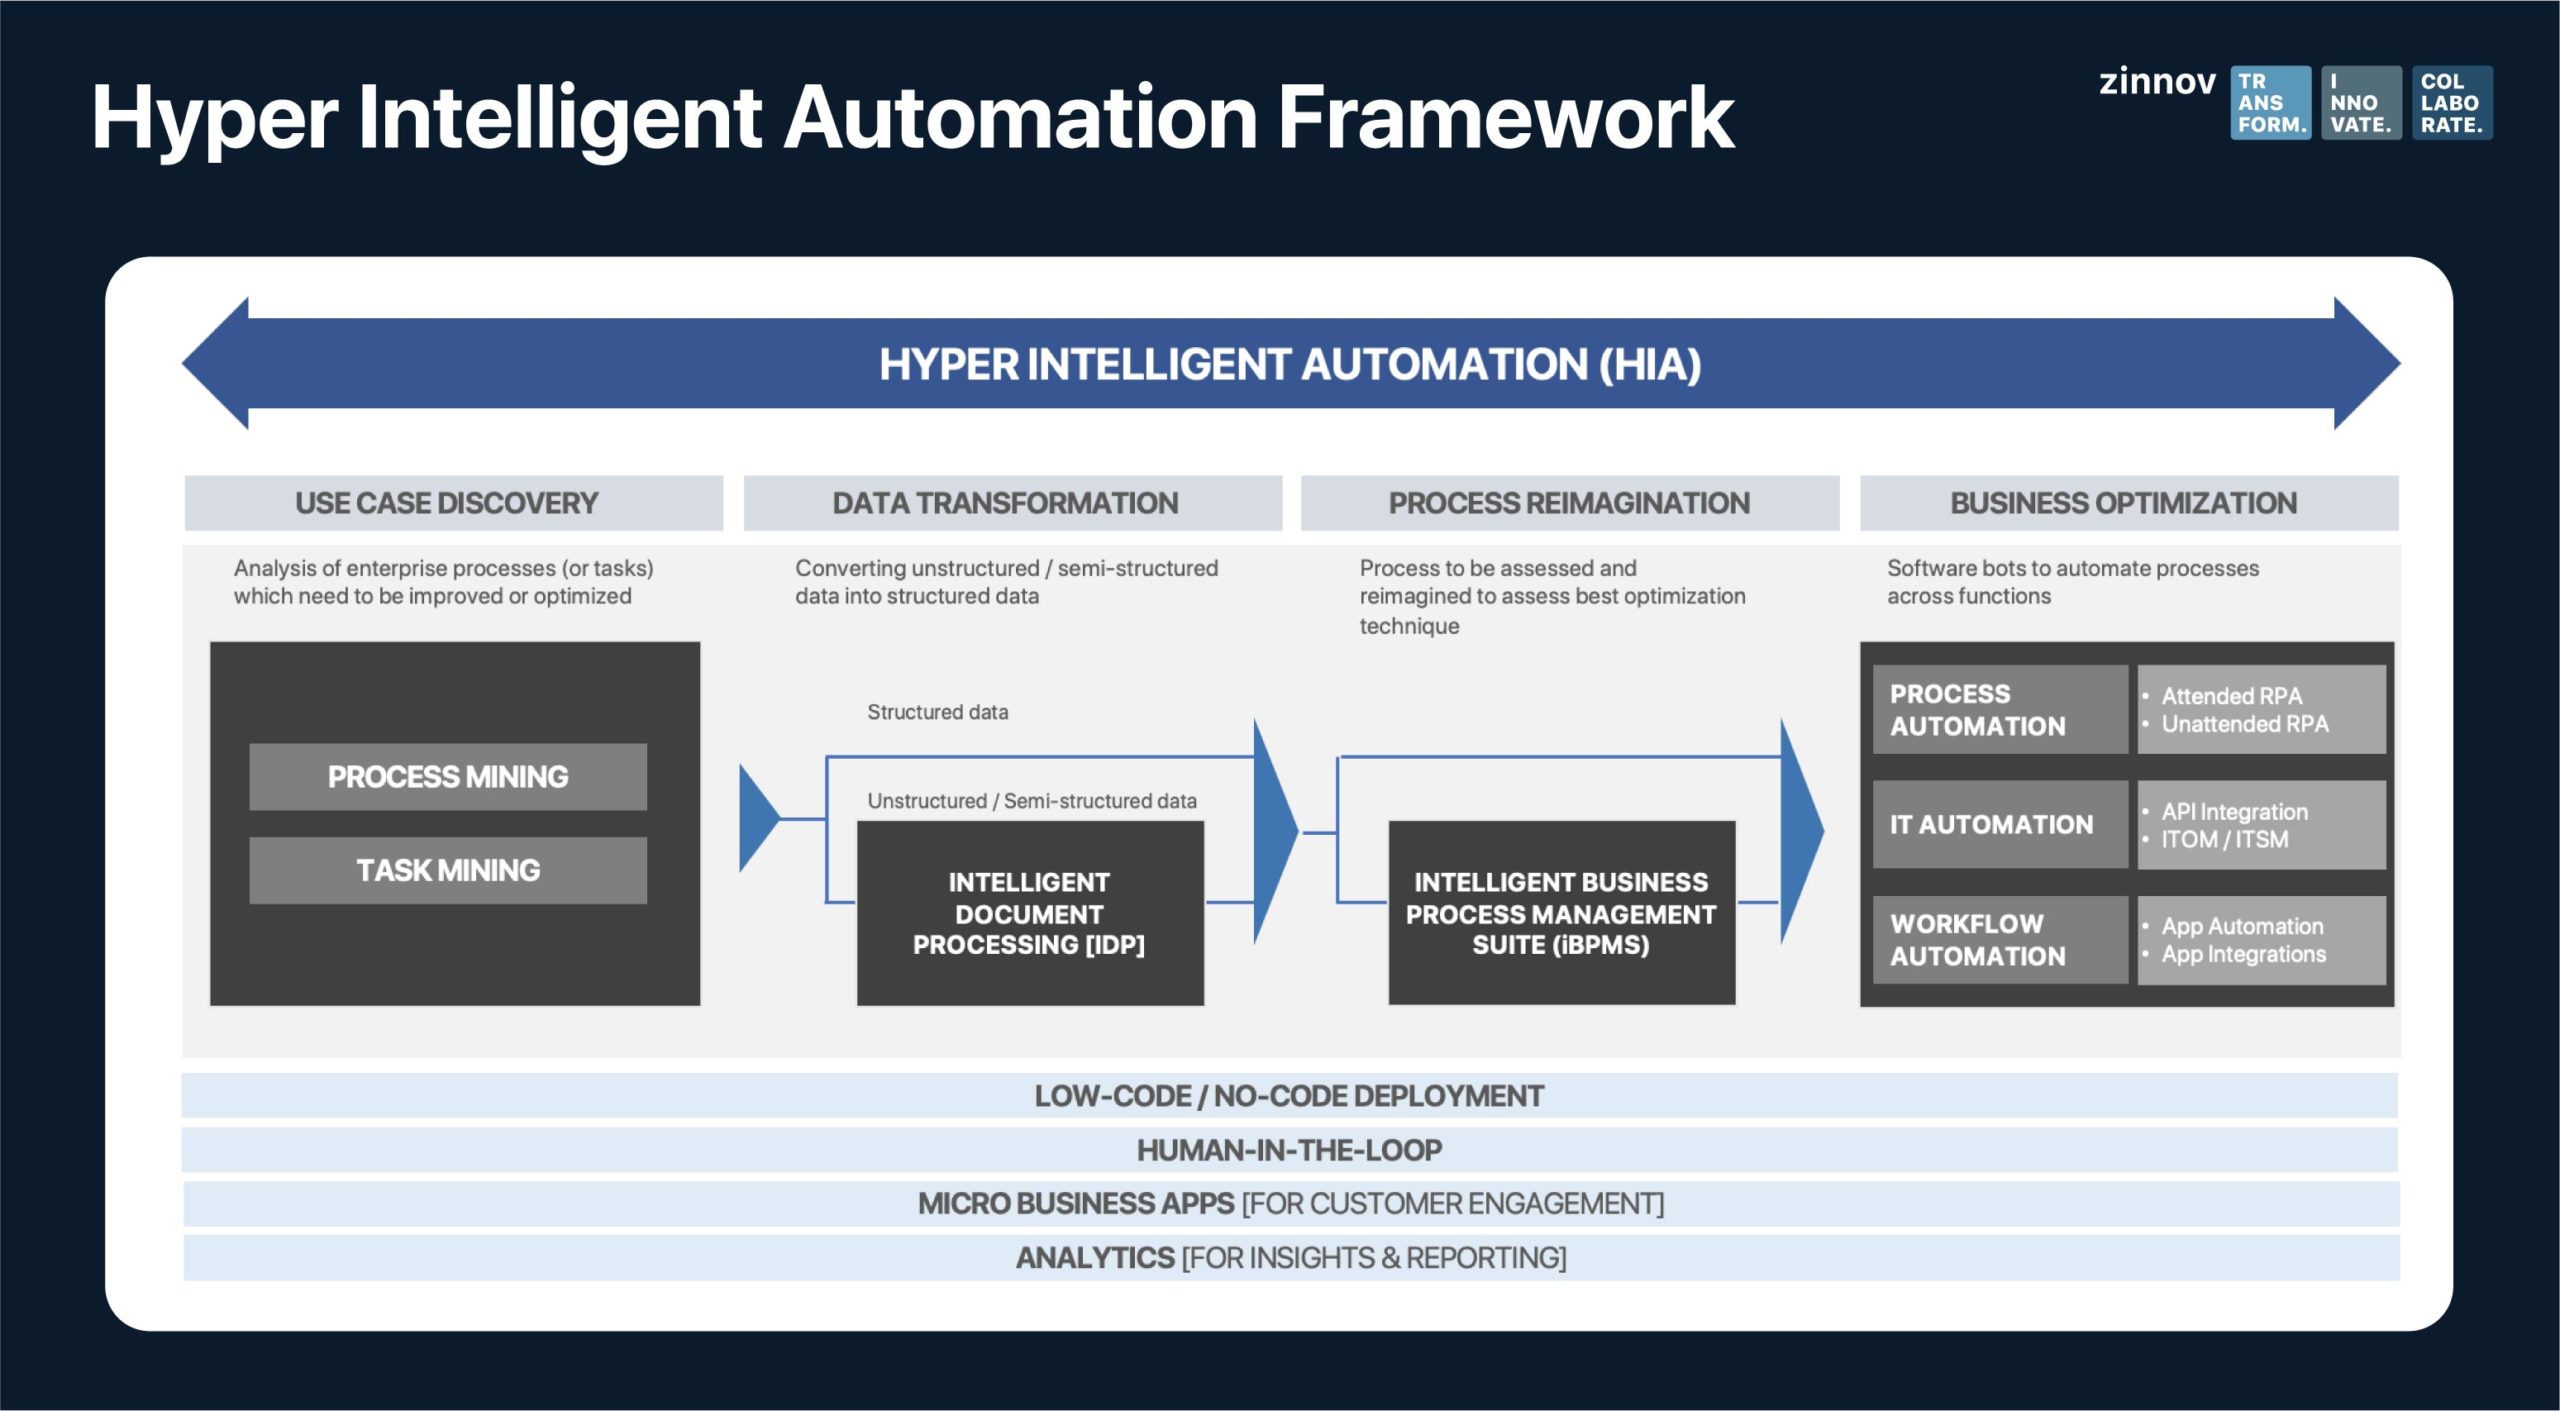Screen dimensions: 2560x1411
Task: Click the Hyper Intelligent Automation Framework title
Action: pos(912,119)
